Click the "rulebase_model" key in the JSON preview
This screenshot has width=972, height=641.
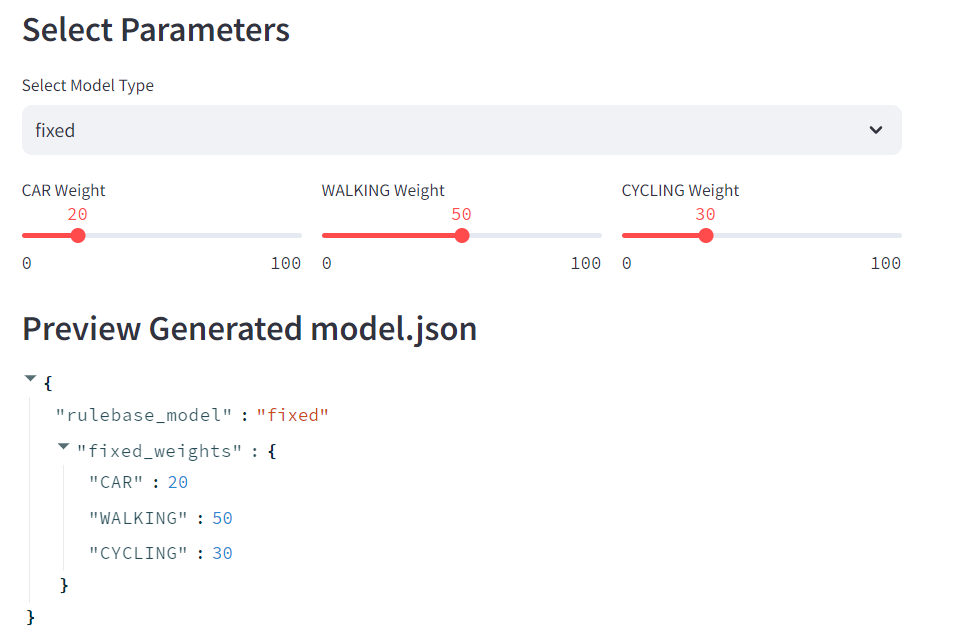tap(145, 415)
